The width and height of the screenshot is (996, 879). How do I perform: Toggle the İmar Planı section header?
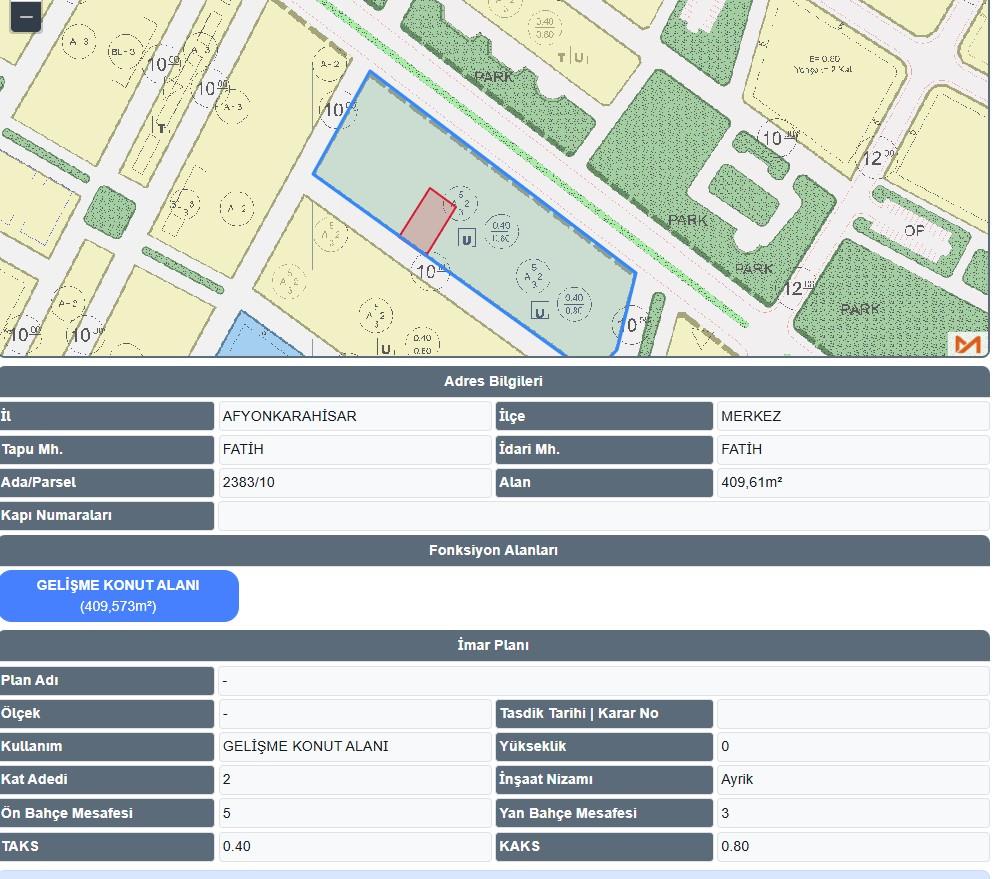point(494,645)
